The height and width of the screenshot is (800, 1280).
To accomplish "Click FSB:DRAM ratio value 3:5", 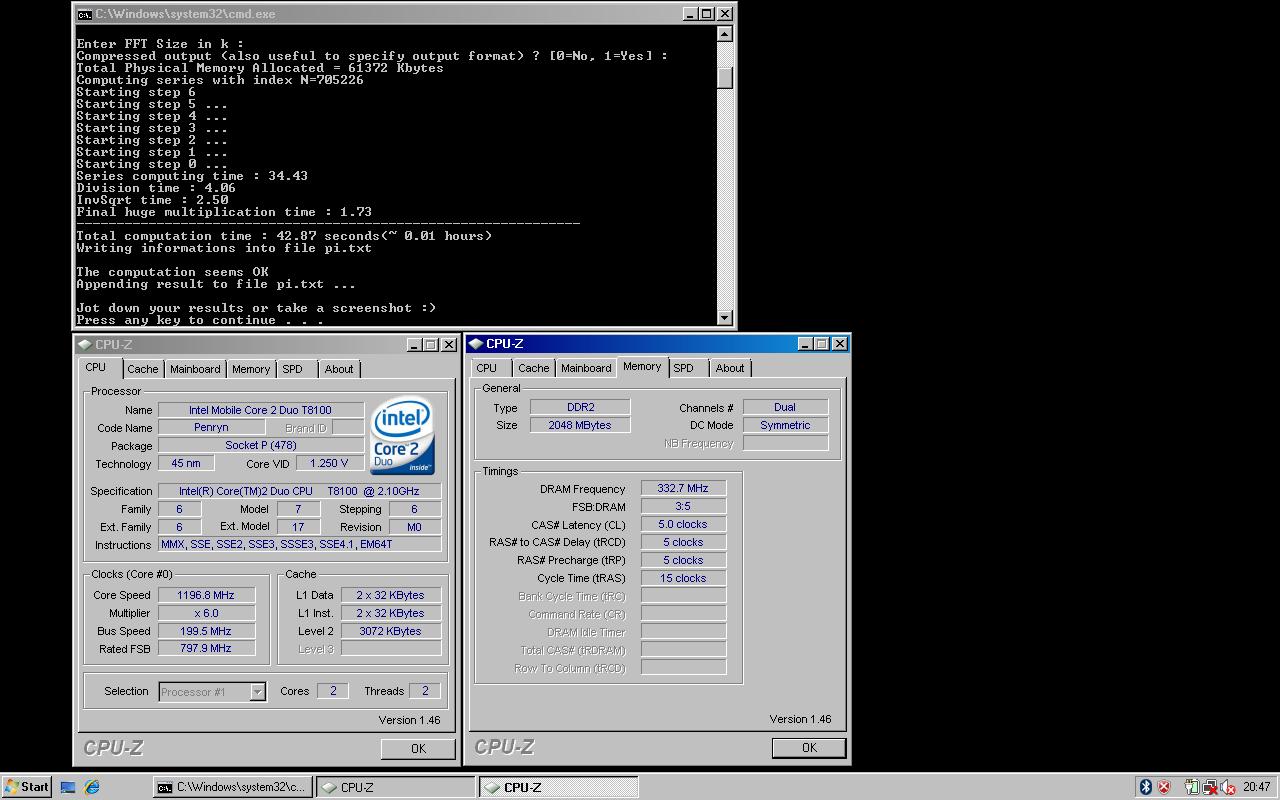I will (x=683, y=506).
